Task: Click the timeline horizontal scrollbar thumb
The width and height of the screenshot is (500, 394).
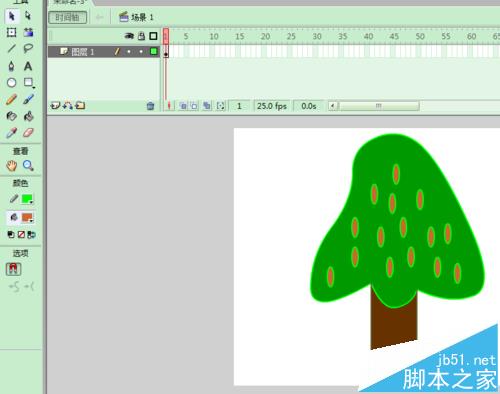Action: (379, 106)
